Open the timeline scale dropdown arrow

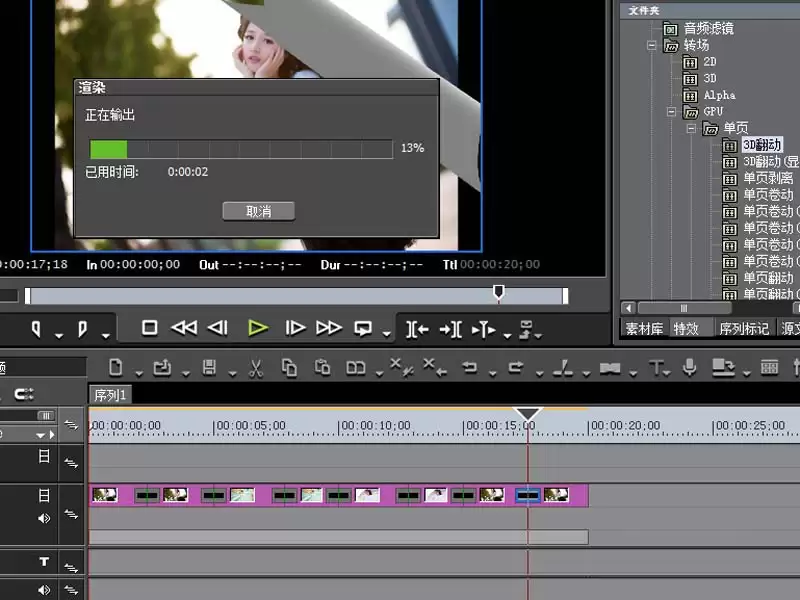click(40, 435)
